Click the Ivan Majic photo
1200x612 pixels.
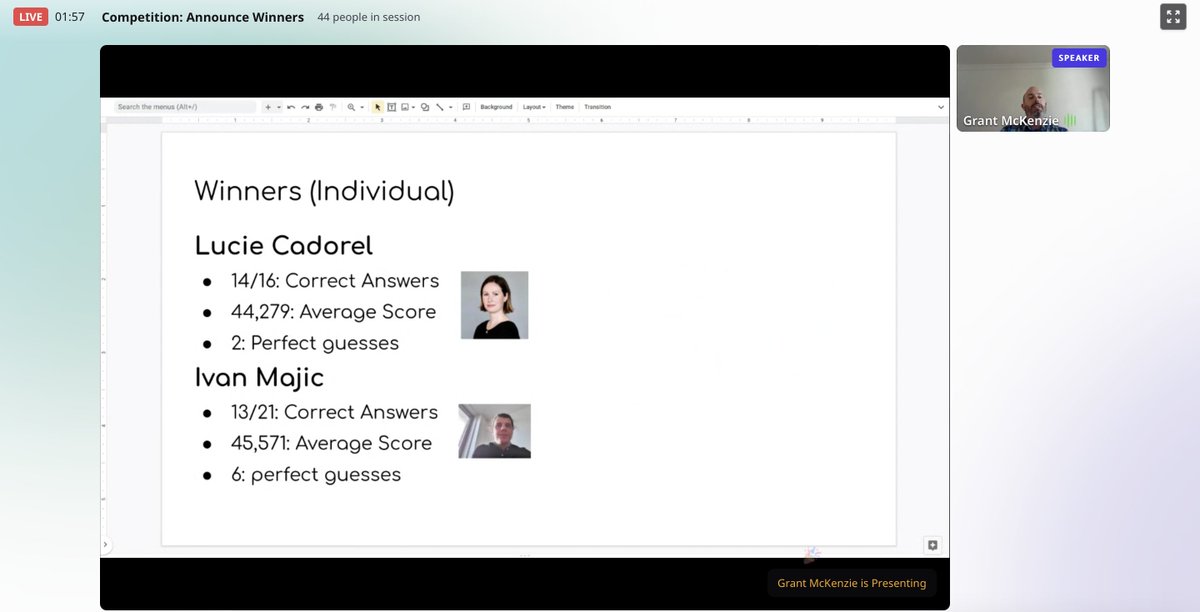[494, 431]
